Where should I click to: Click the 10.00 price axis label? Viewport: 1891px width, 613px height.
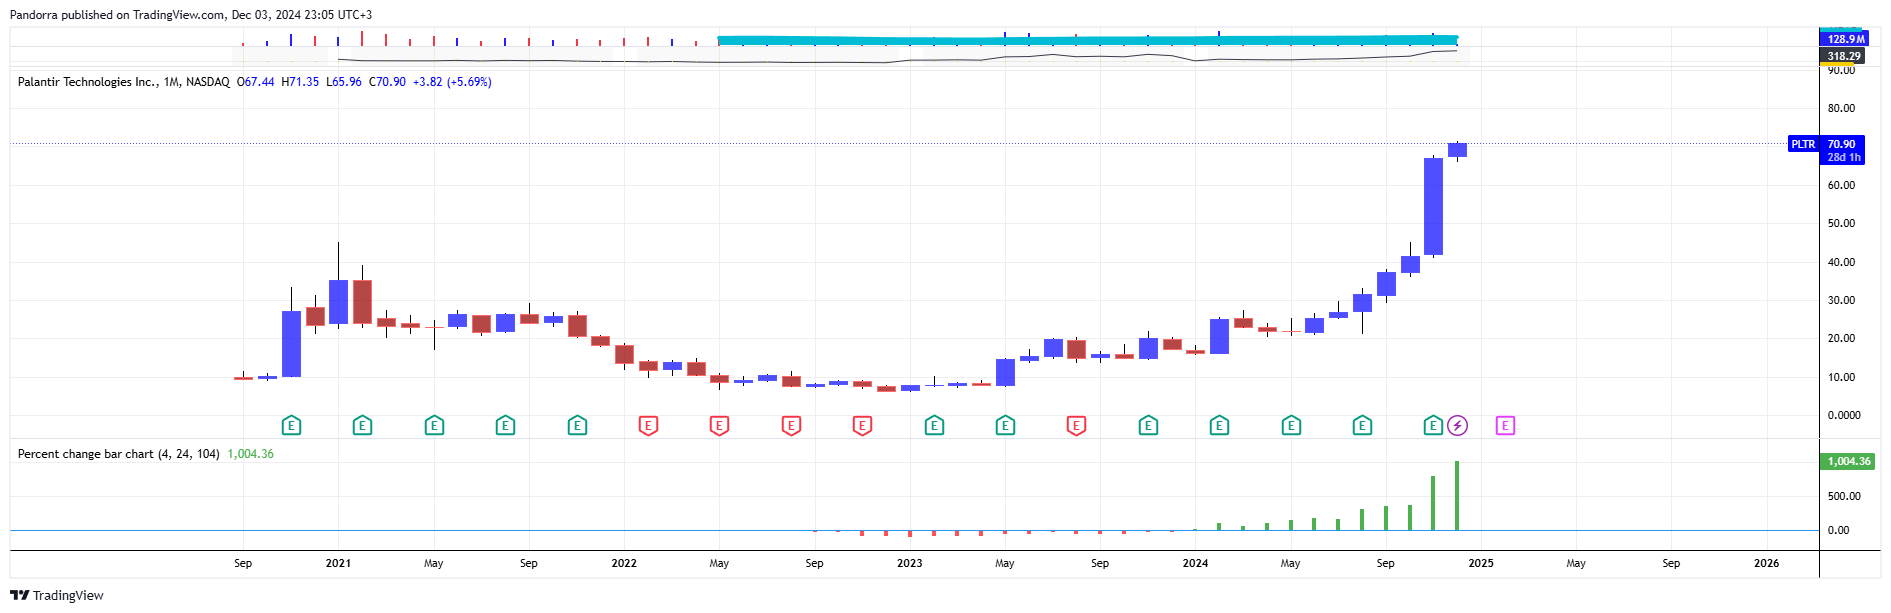[1841, 377]
